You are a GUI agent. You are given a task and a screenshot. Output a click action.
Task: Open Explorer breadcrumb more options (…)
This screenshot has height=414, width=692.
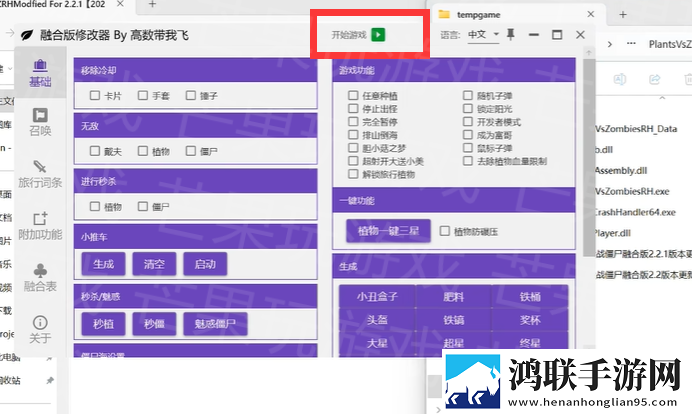(631, 44)
